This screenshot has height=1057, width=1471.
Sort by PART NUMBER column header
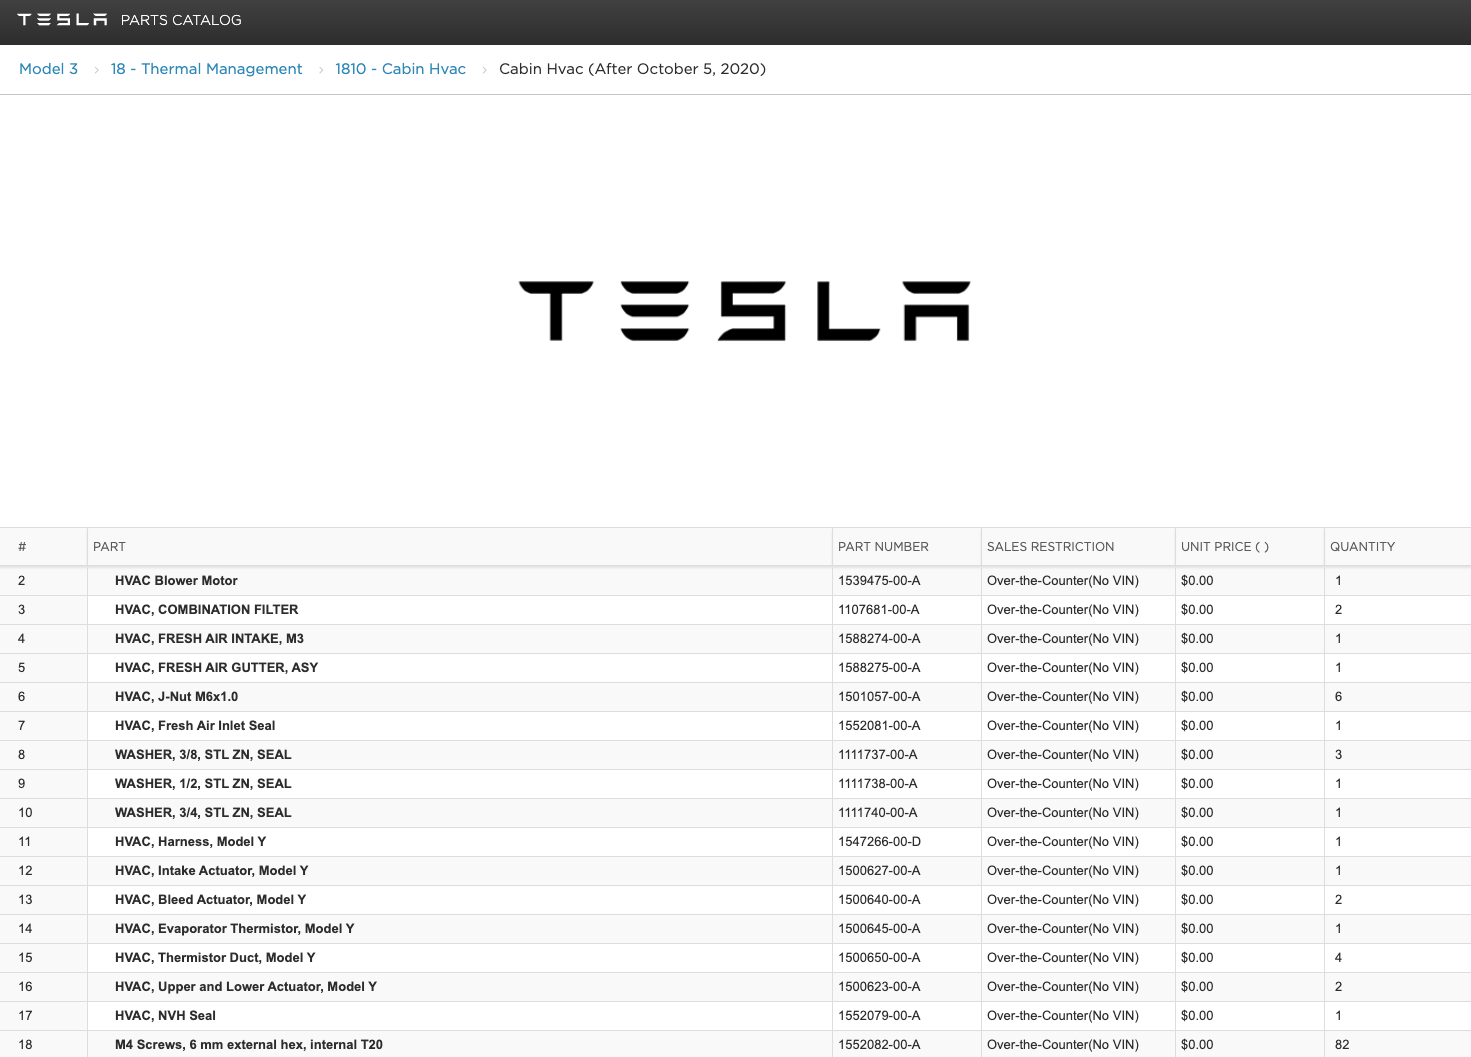point(883,547)
